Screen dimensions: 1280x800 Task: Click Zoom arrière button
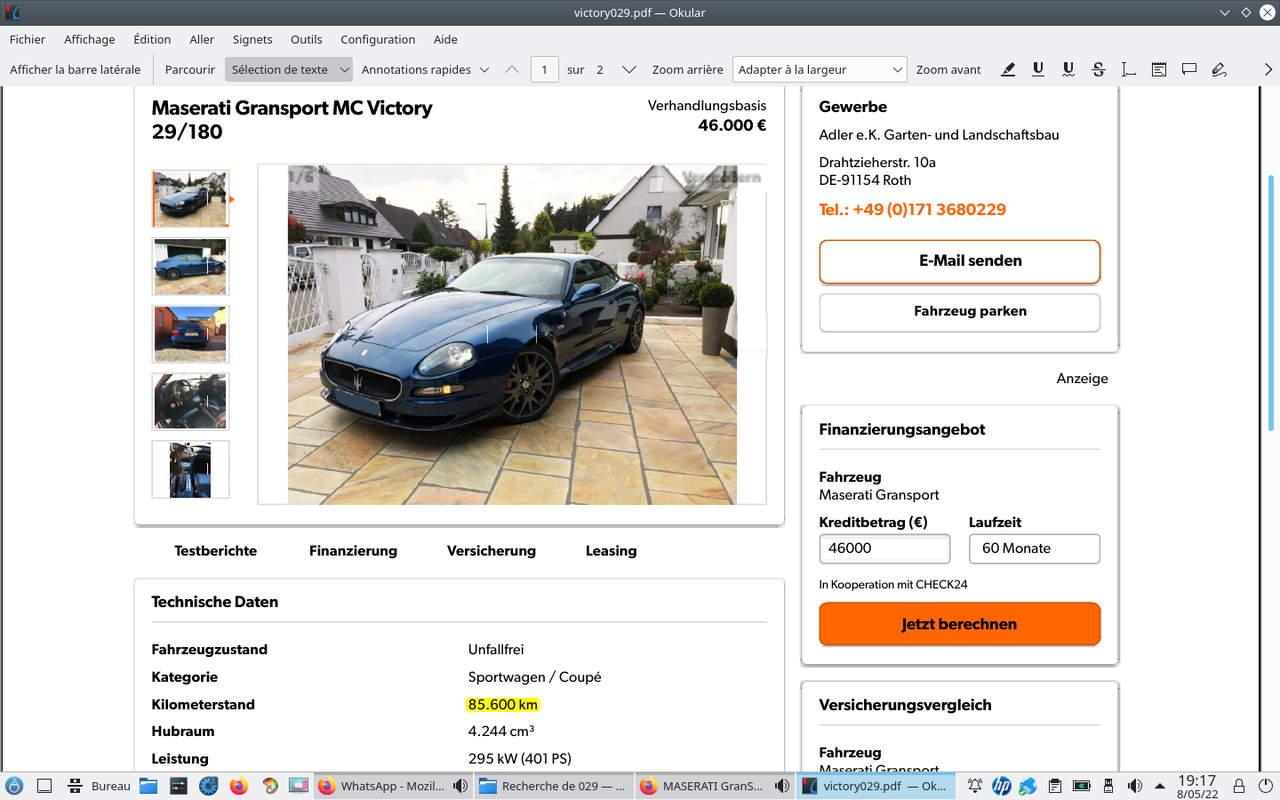tap(687, 70)
